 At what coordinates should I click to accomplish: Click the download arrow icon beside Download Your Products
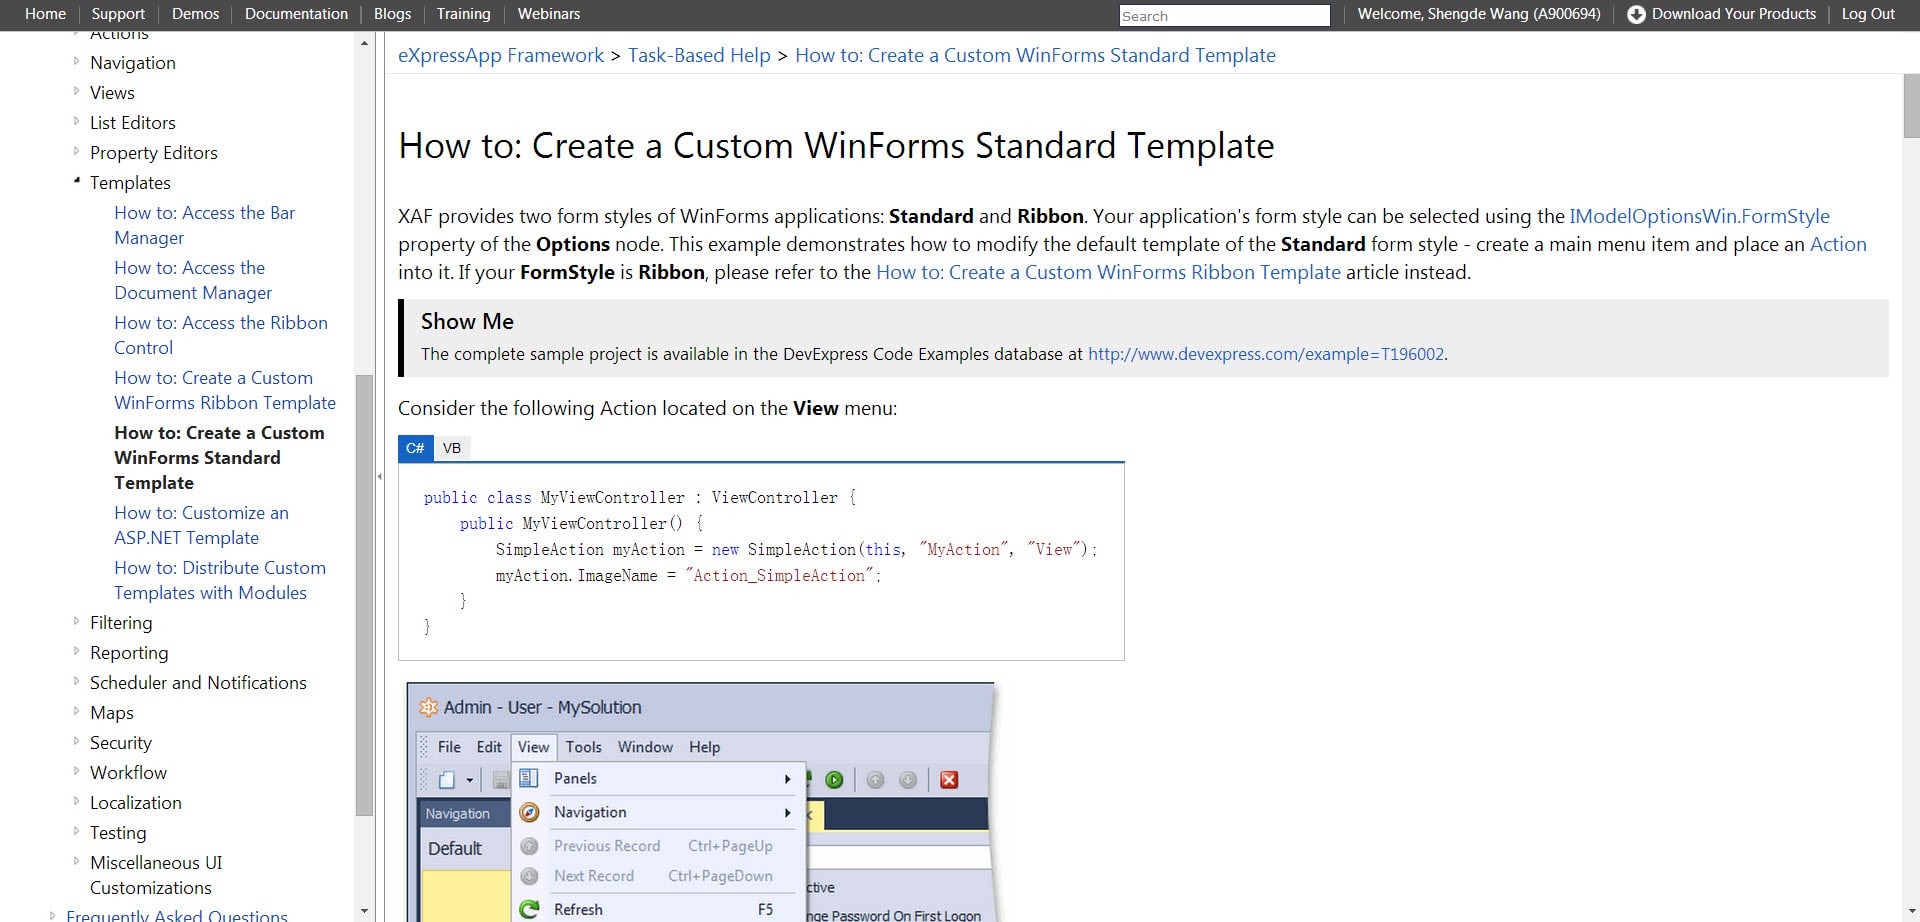tap(1636, 15)
